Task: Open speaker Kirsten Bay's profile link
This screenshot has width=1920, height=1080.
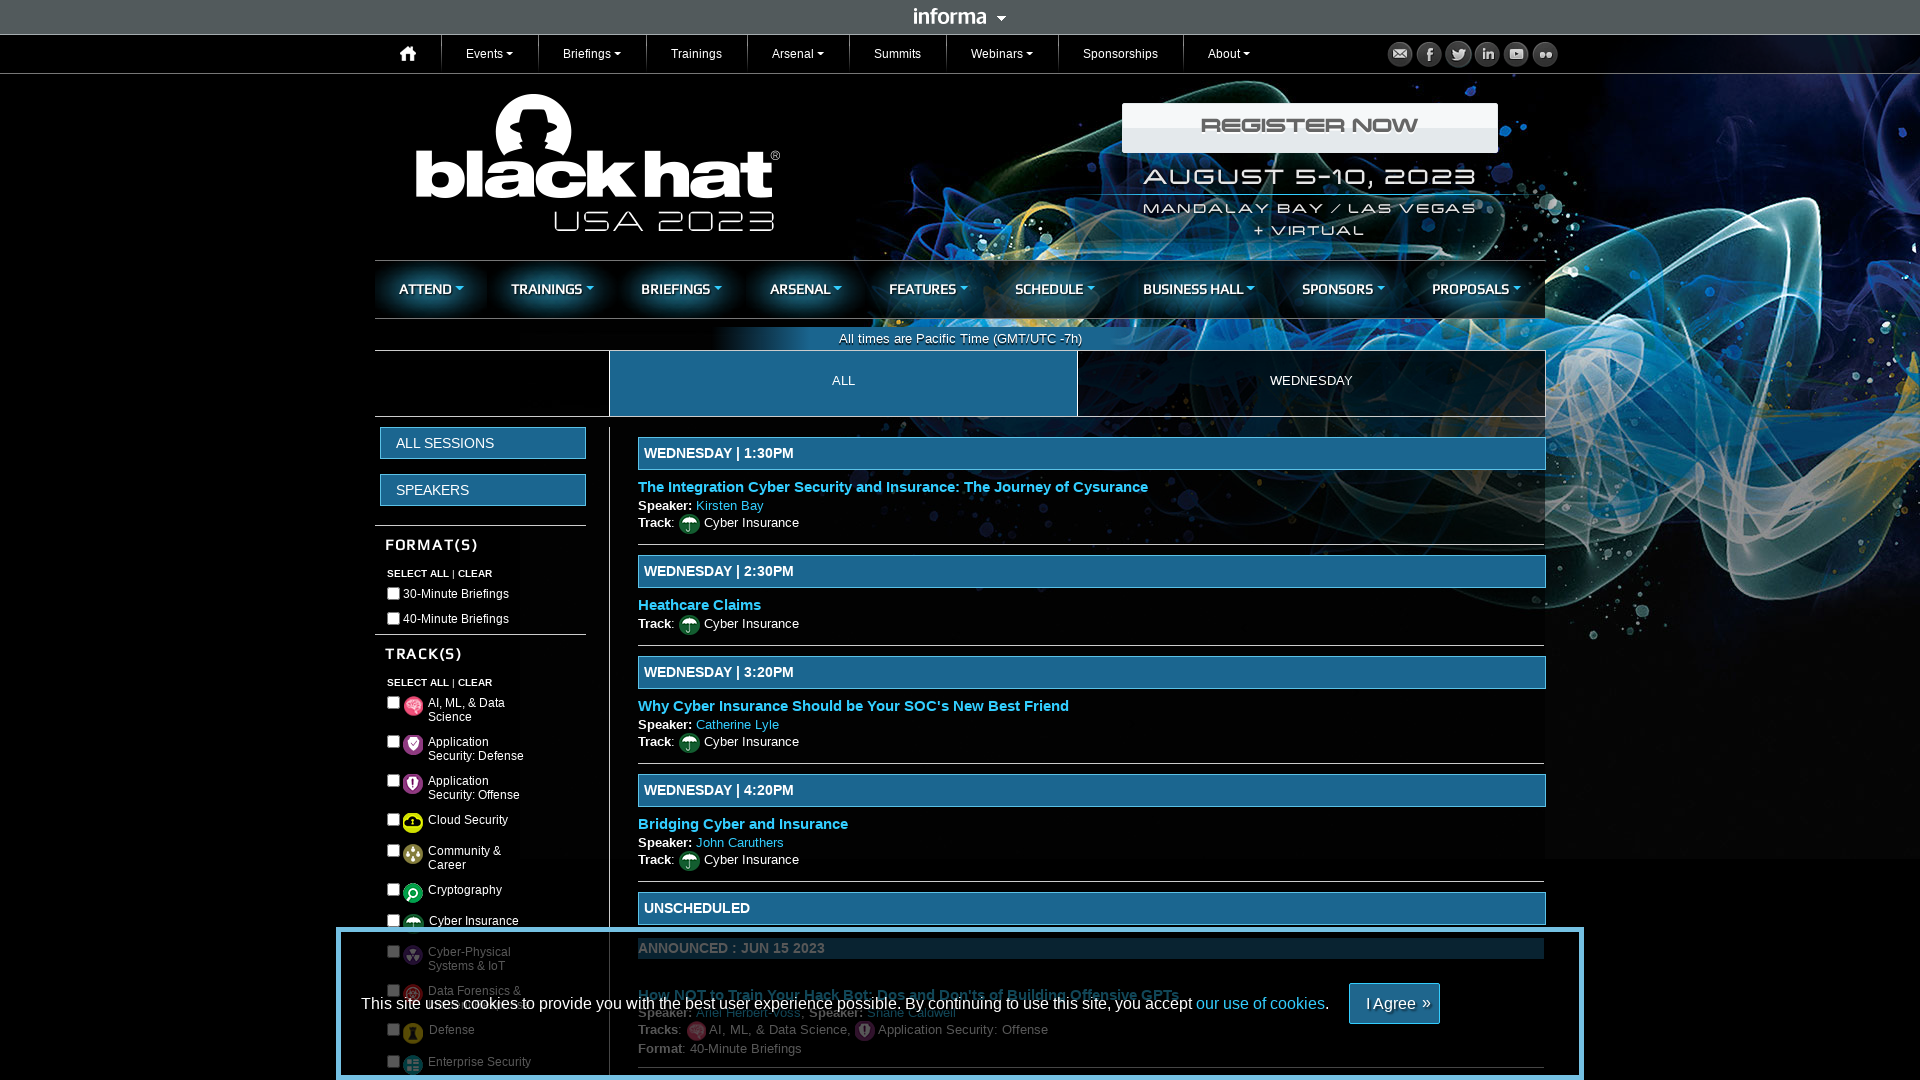Action: pos(729,506)
